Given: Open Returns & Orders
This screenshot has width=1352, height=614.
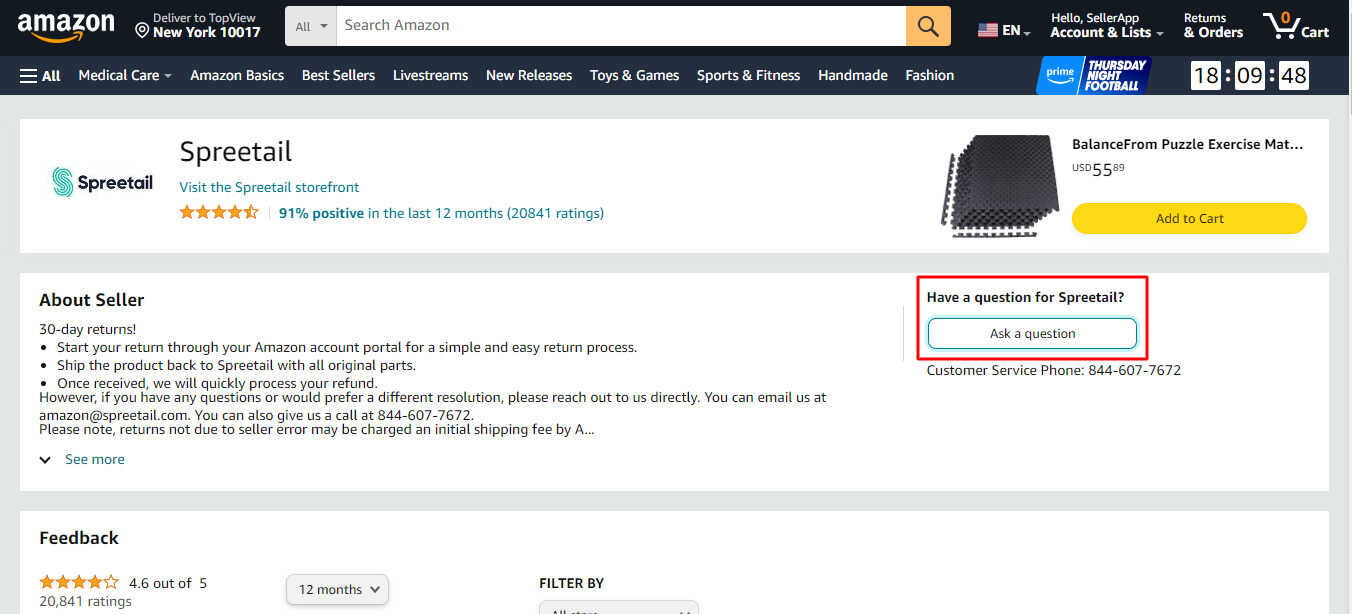Looking at the screenshot, I should point(1213,26).
